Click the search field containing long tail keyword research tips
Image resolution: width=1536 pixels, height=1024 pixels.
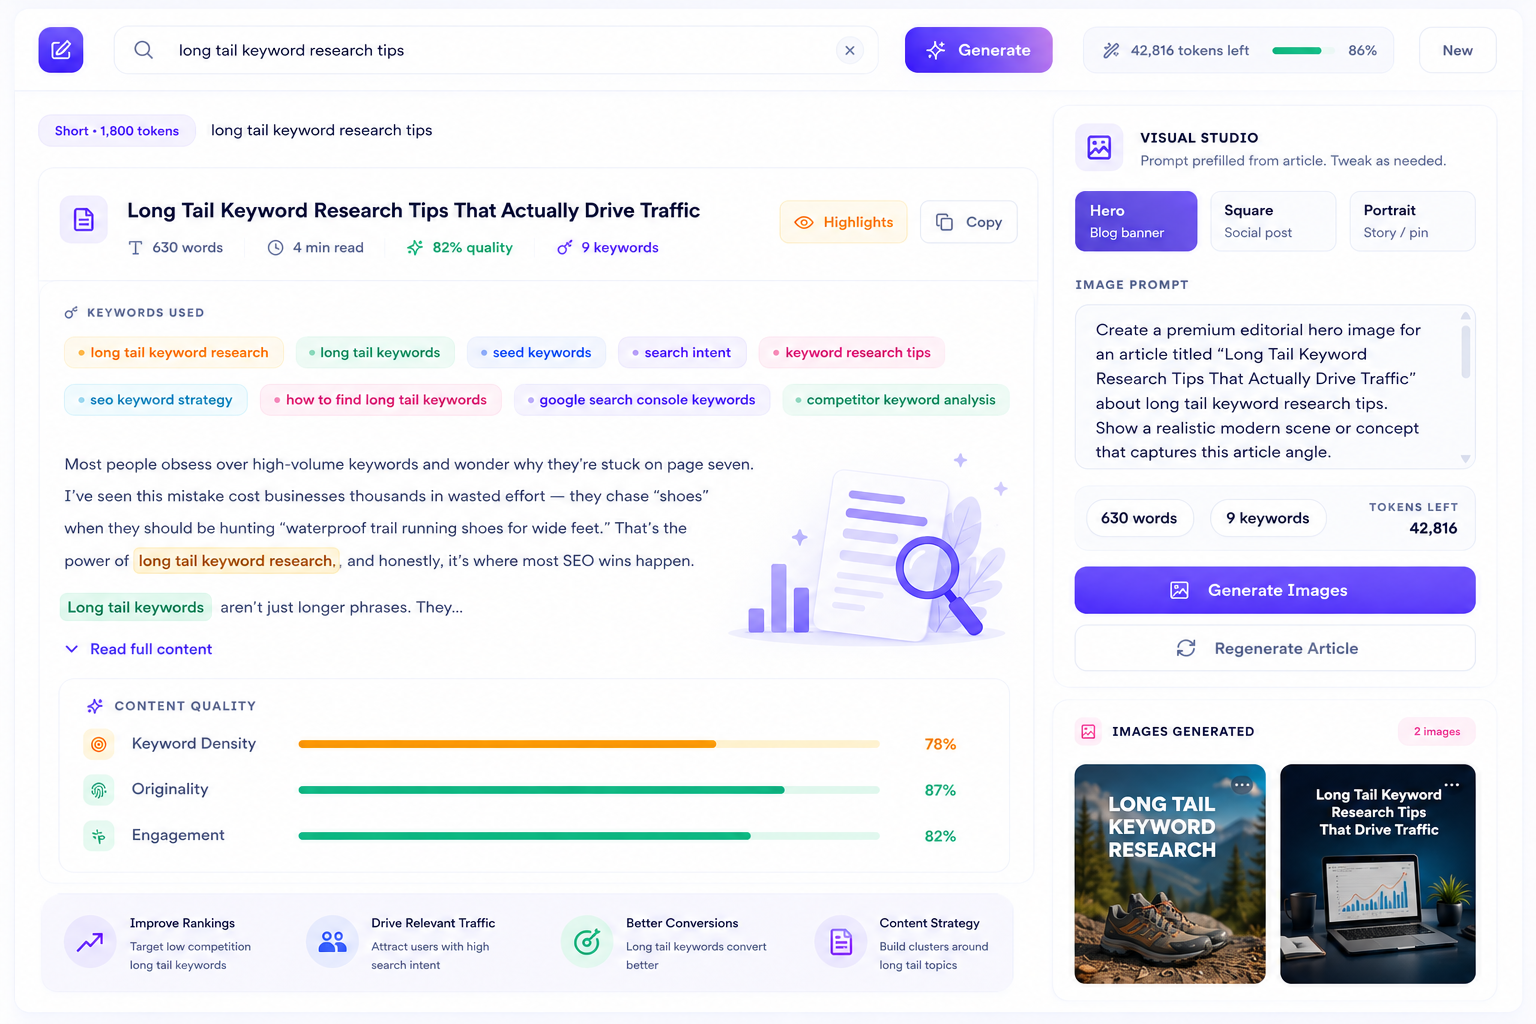tap(496, 50)
